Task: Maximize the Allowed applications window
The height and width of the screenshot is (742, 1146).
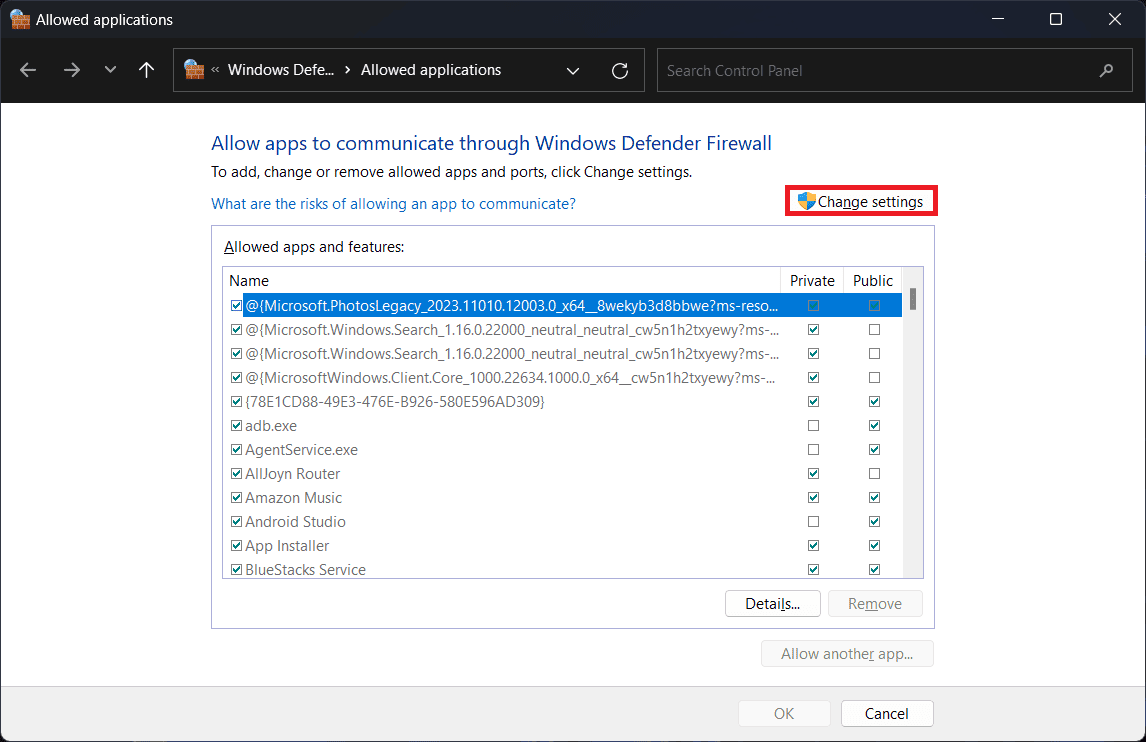Action: pos(1056,19)
